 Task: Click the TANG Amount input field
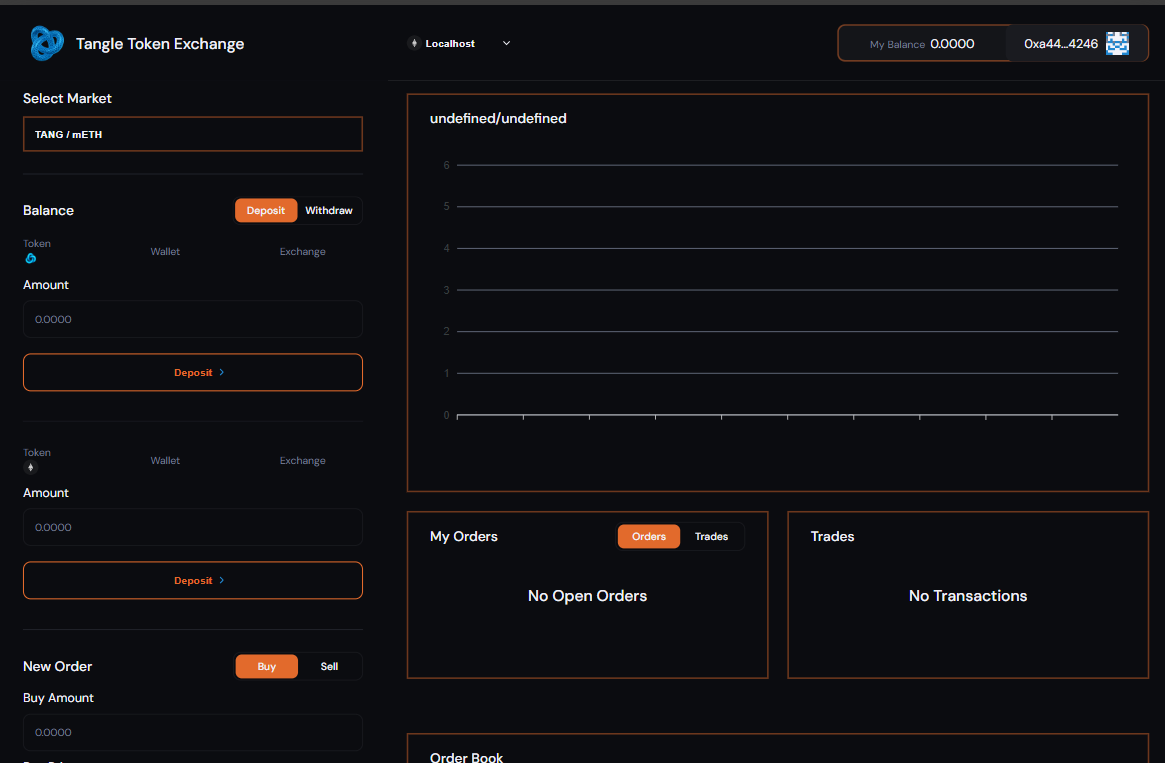193,320
